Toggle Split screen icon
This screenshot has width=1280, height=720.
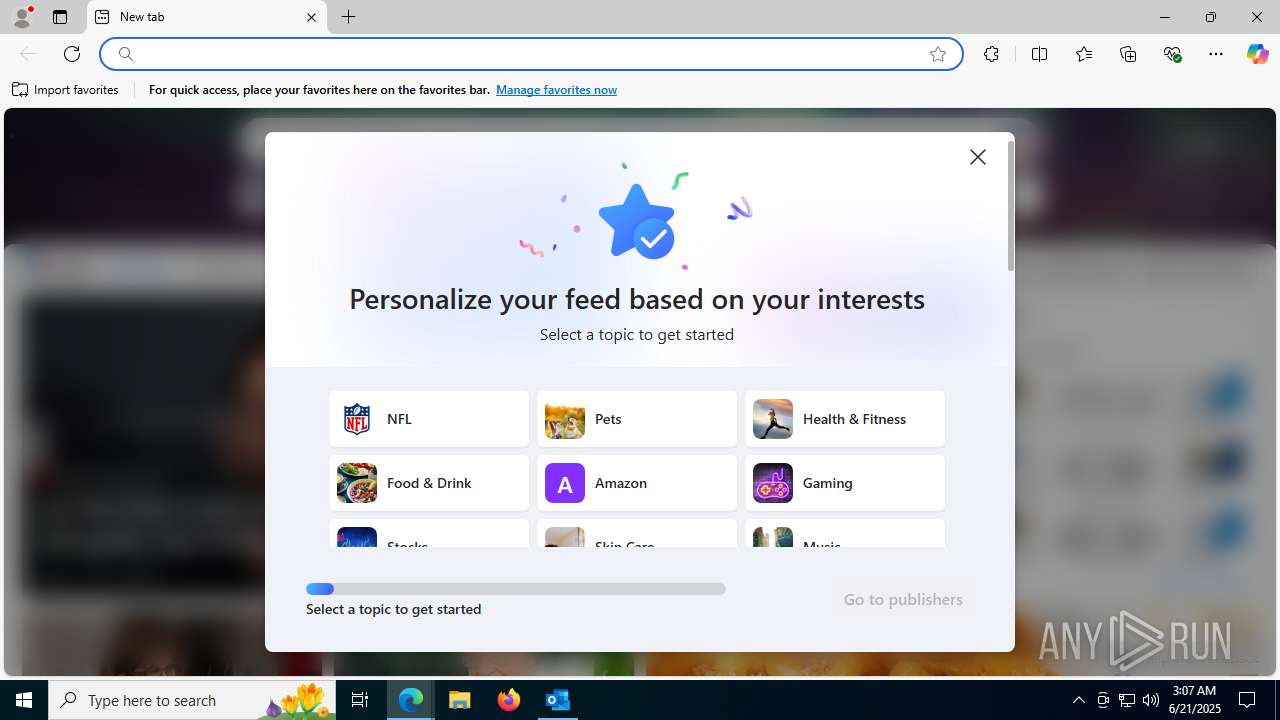[1039, 54]
